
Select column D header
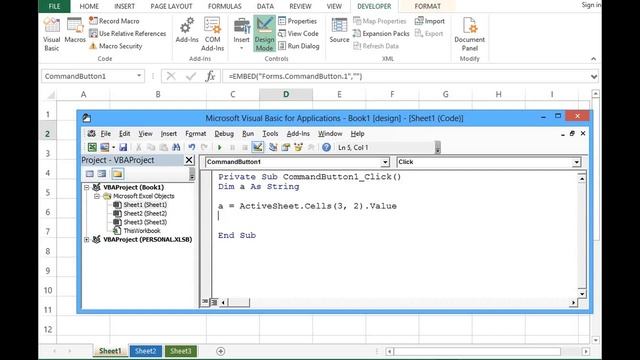[x=286, y=94]
